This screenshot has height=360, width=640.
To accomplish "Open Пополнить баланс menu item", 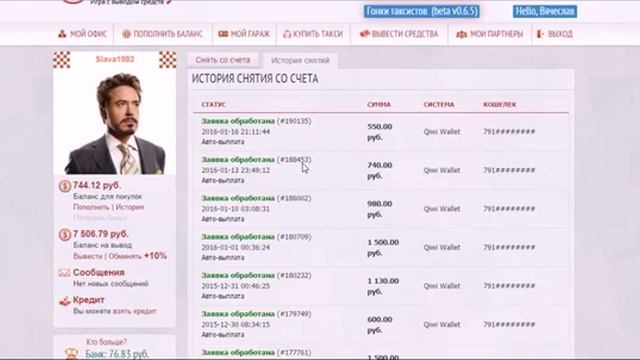I will point(162,34).
